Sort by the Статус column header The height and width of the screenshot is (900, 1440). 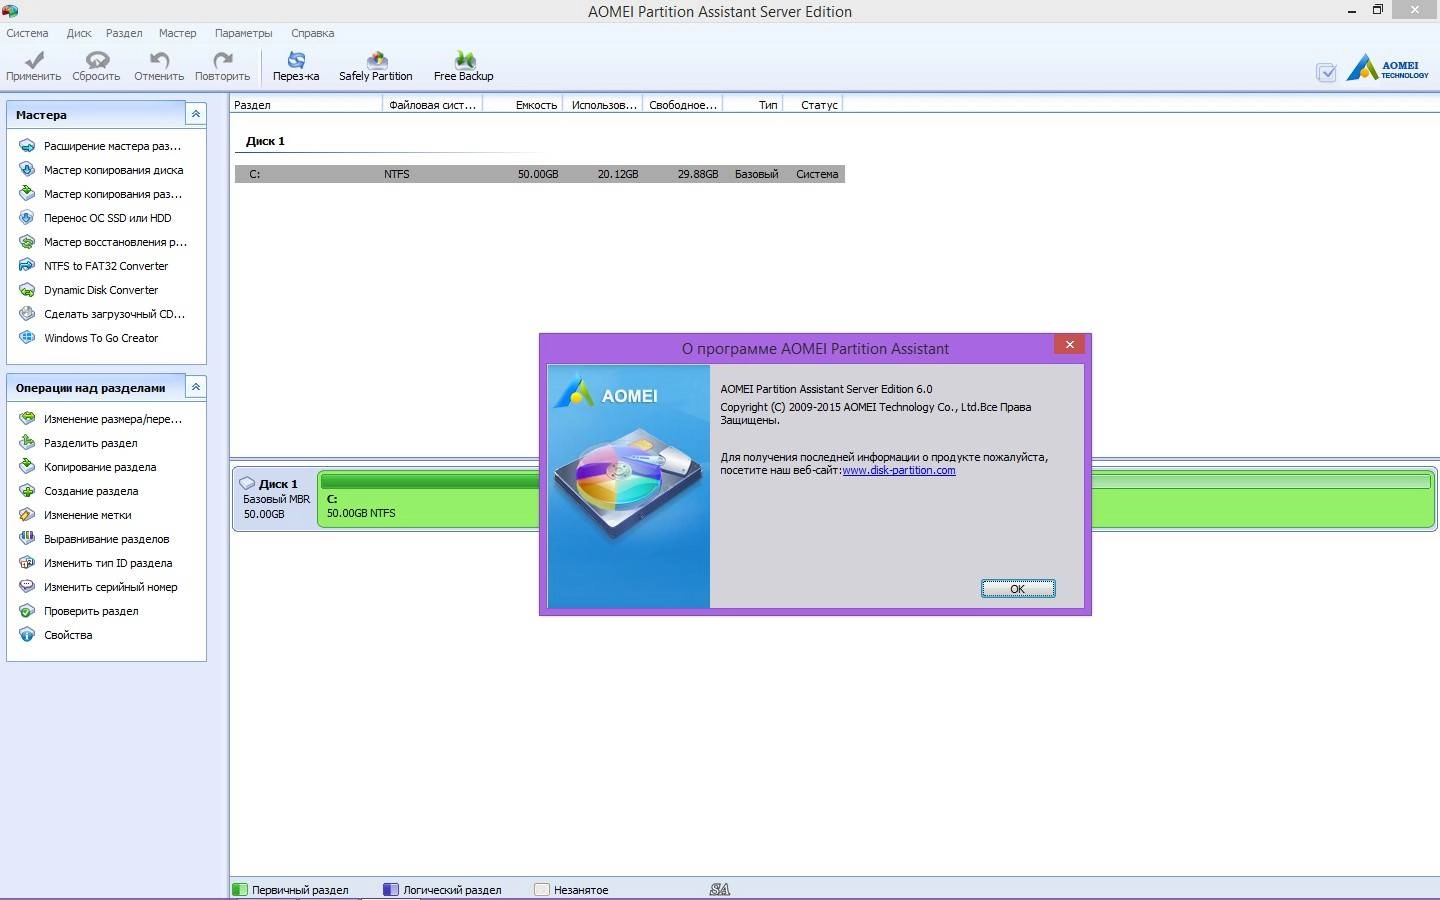tap(813, 104)
